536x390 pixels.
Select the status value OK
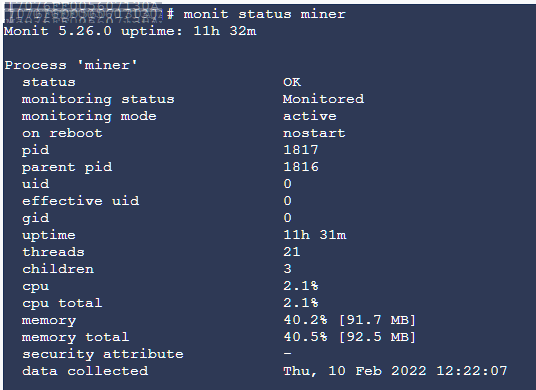[292, 82]
